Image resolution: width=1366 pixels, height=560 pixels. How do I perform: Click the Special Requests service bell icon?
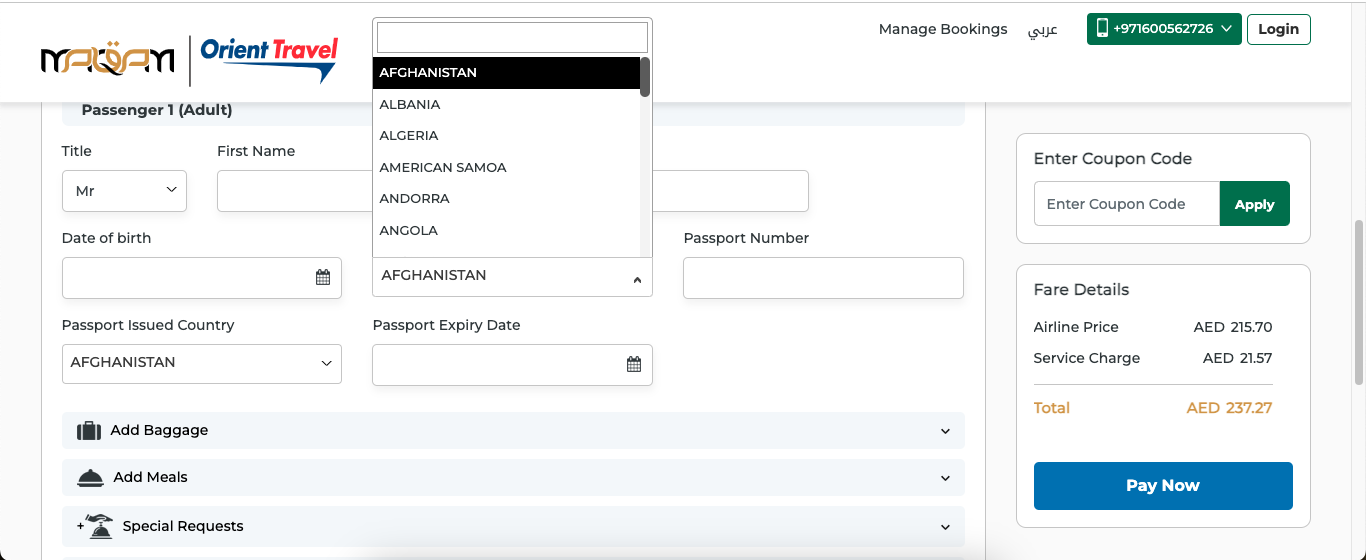[96, 526]
